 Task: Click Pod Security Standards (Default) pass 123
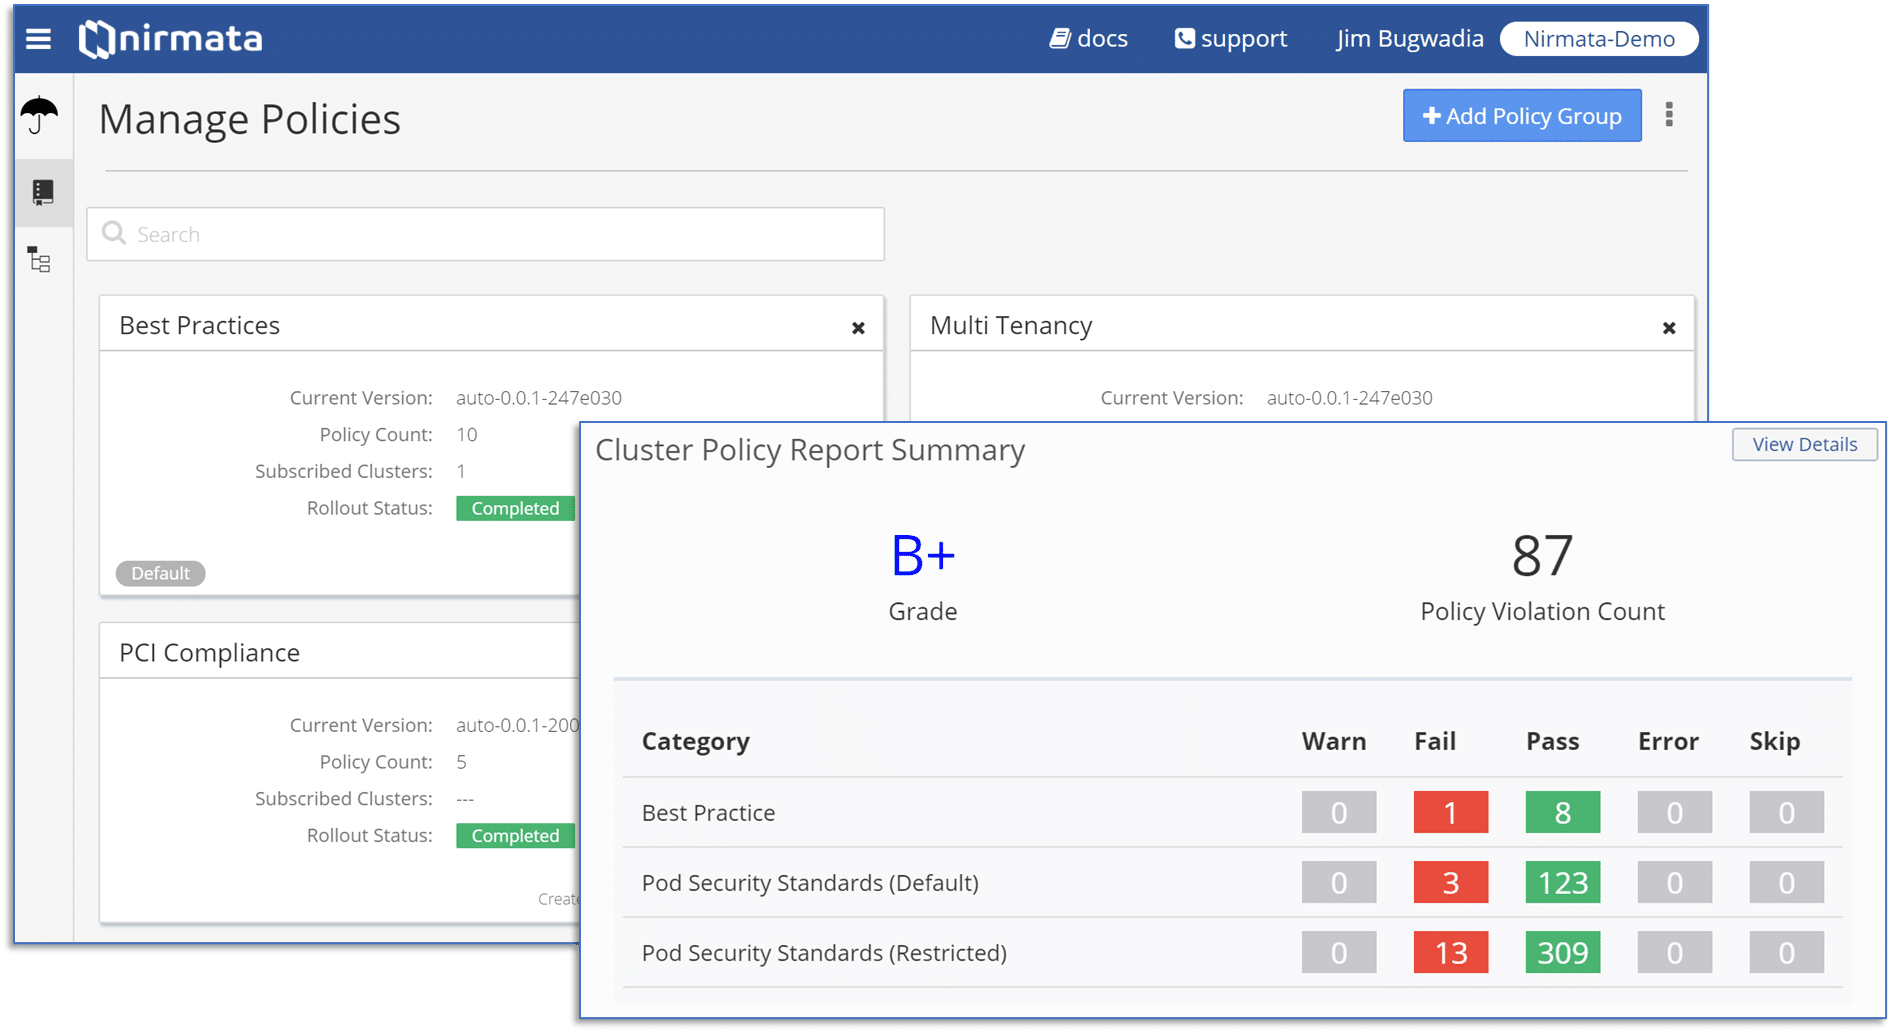[1563, 882]
